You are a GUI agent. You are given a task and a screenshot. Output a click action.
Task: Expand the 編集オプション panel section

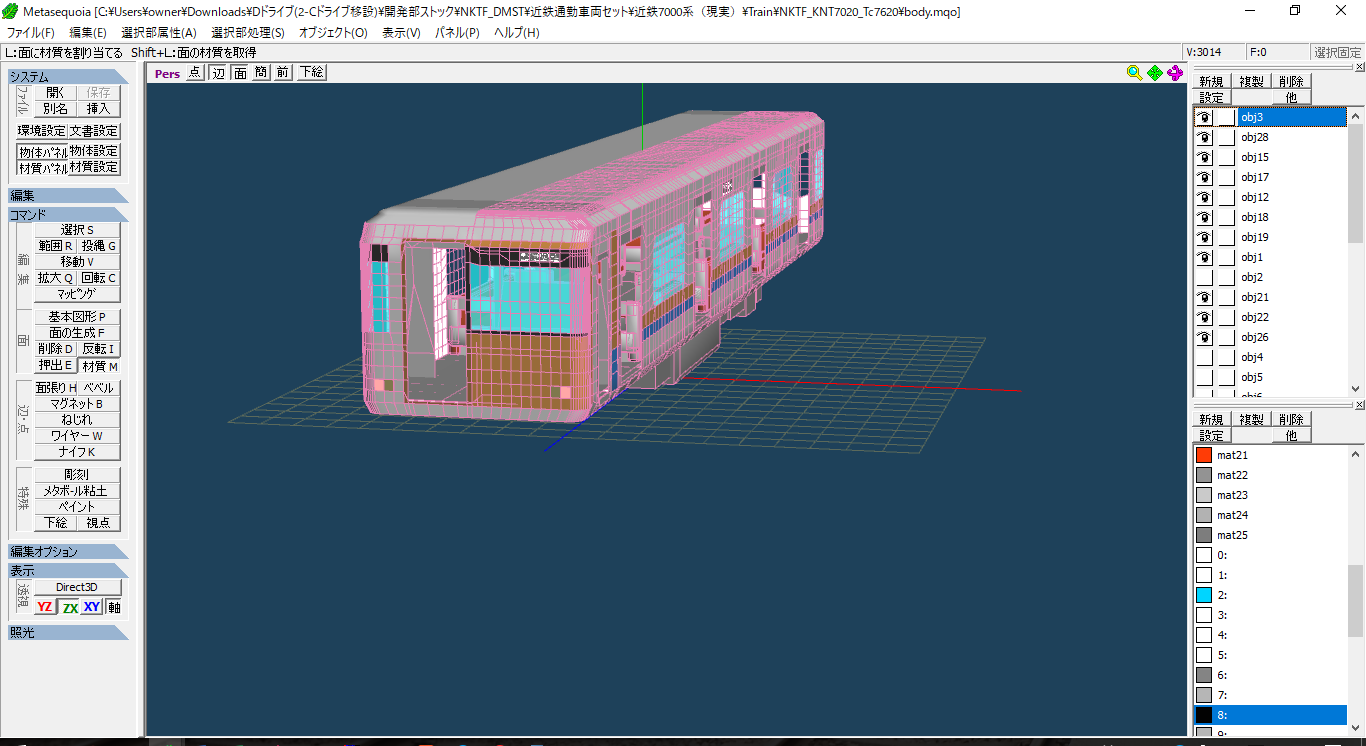68,552
